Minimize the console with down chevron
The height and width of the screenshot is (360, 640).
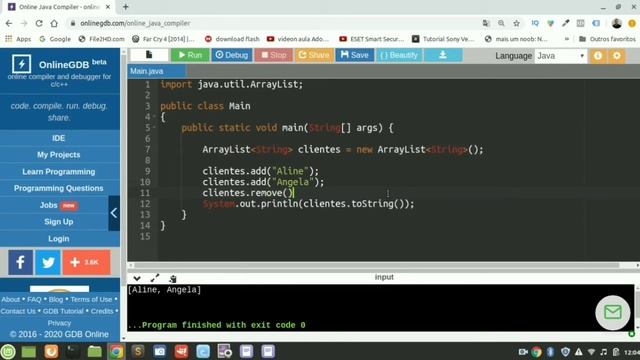point(137,278)
